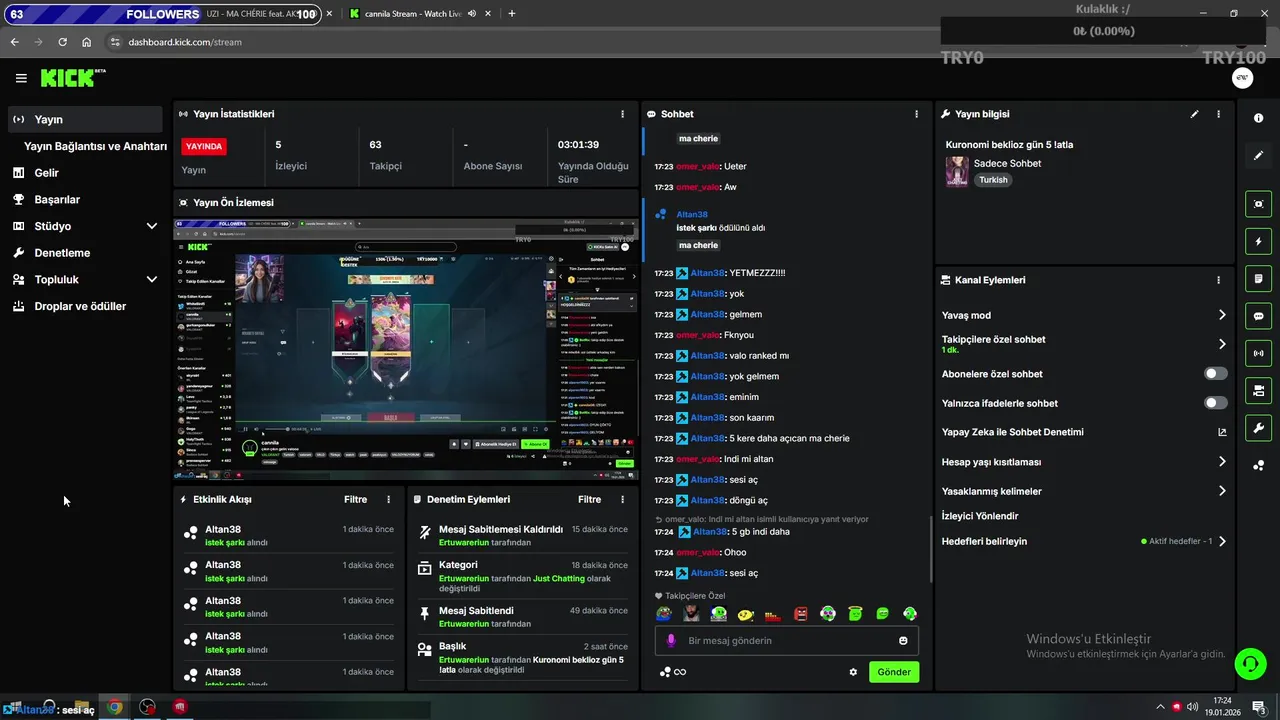Open the Etkinlik Akışı three-dot menu
Image resolution: width=1280 pixels, height=720 pixels.
tap(389, 499)
